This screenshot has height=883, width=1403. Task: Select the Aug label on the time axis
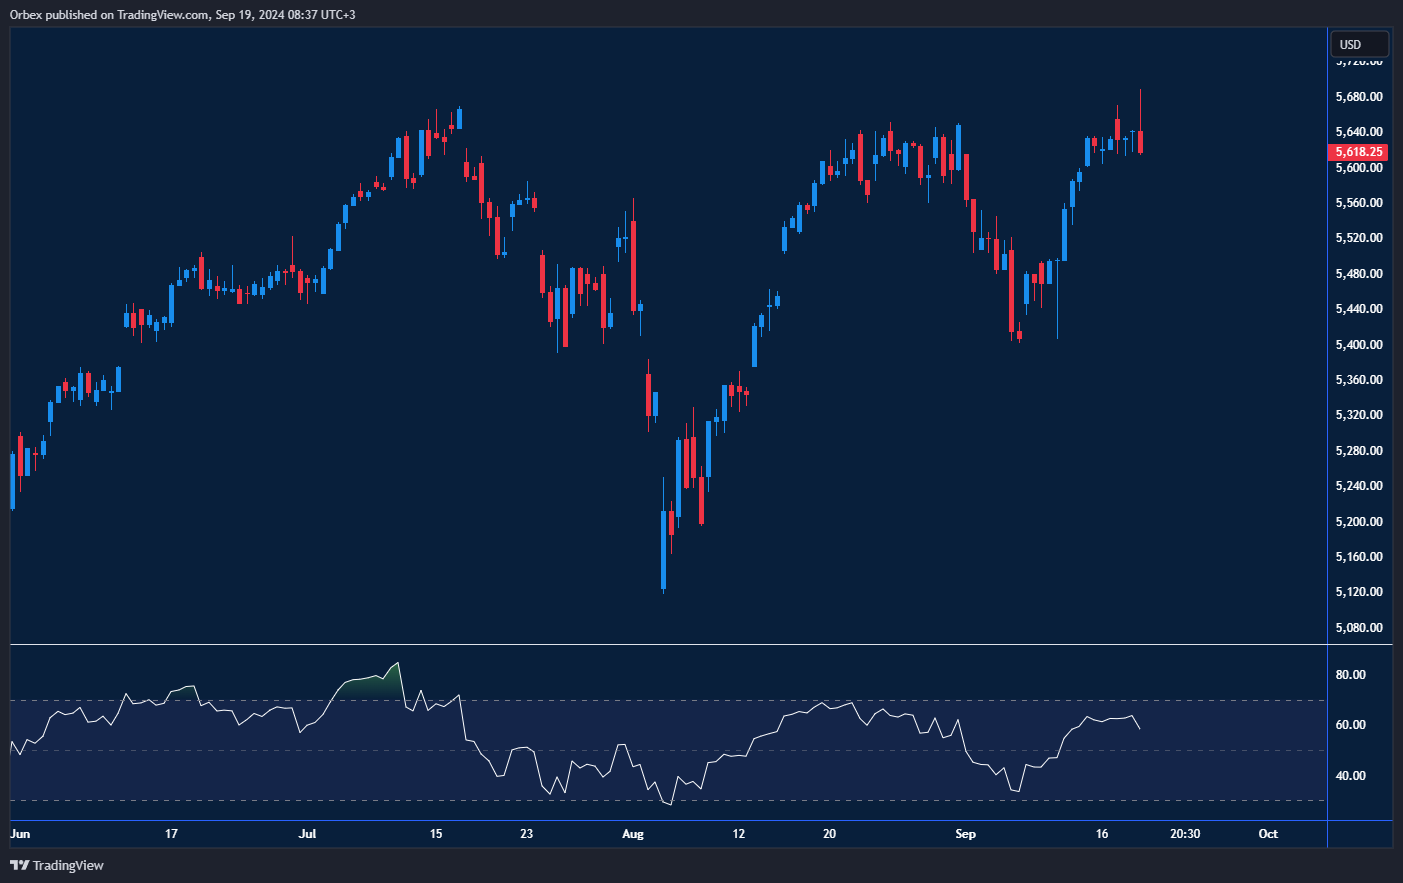(633, 834)
